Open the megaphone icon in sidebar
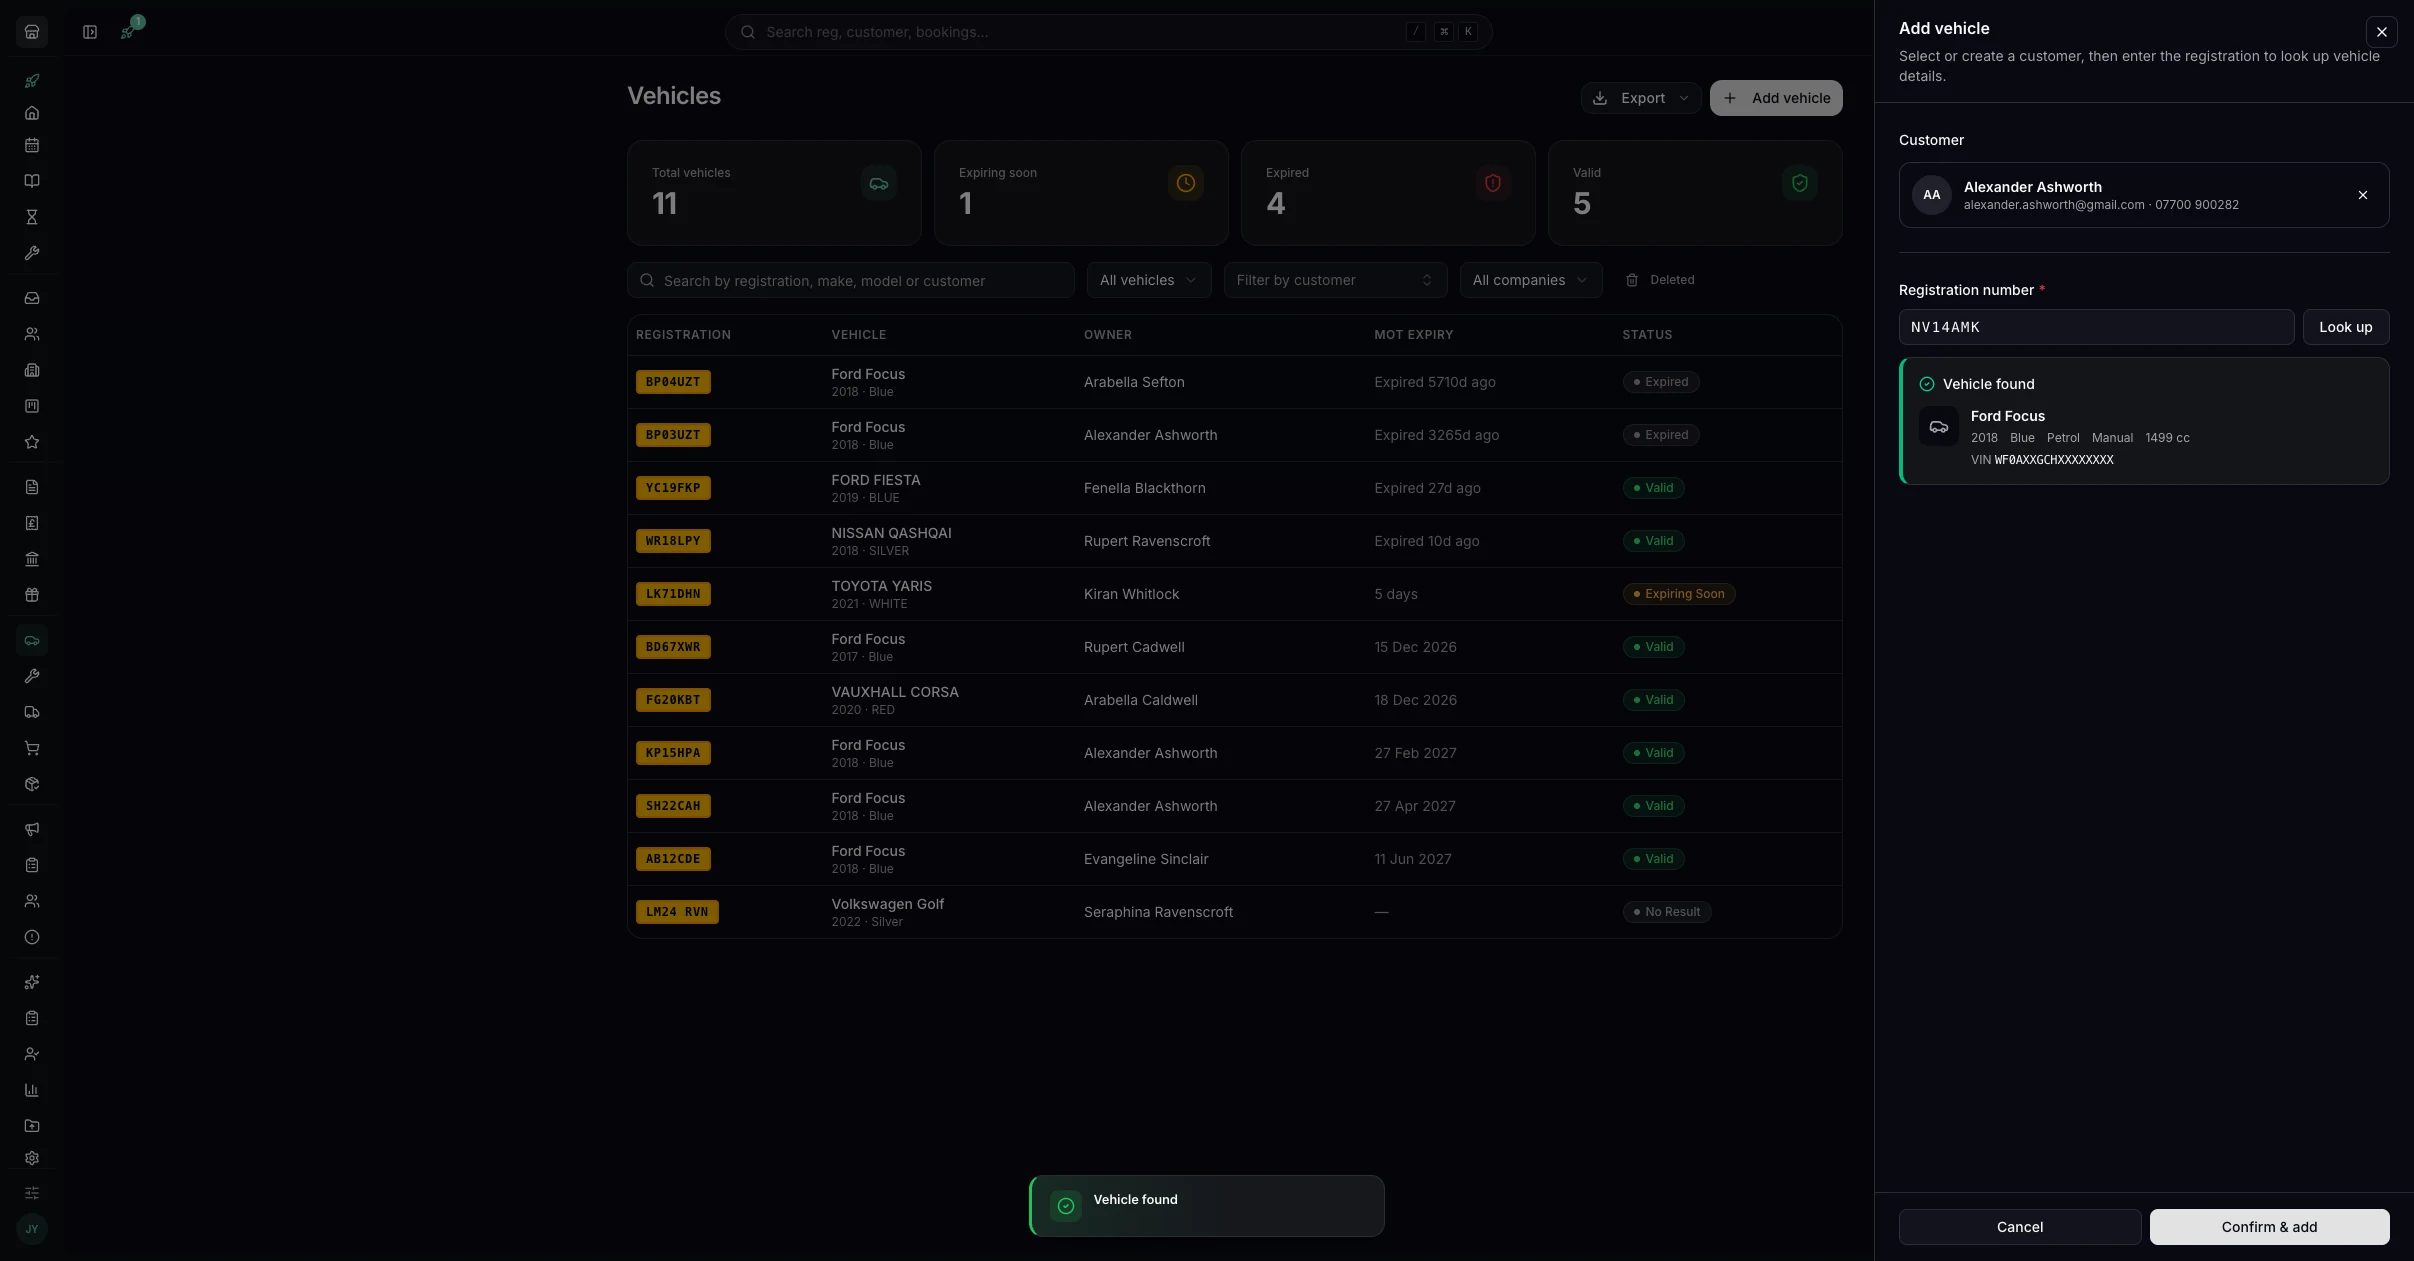 click(x=32, y=829)
